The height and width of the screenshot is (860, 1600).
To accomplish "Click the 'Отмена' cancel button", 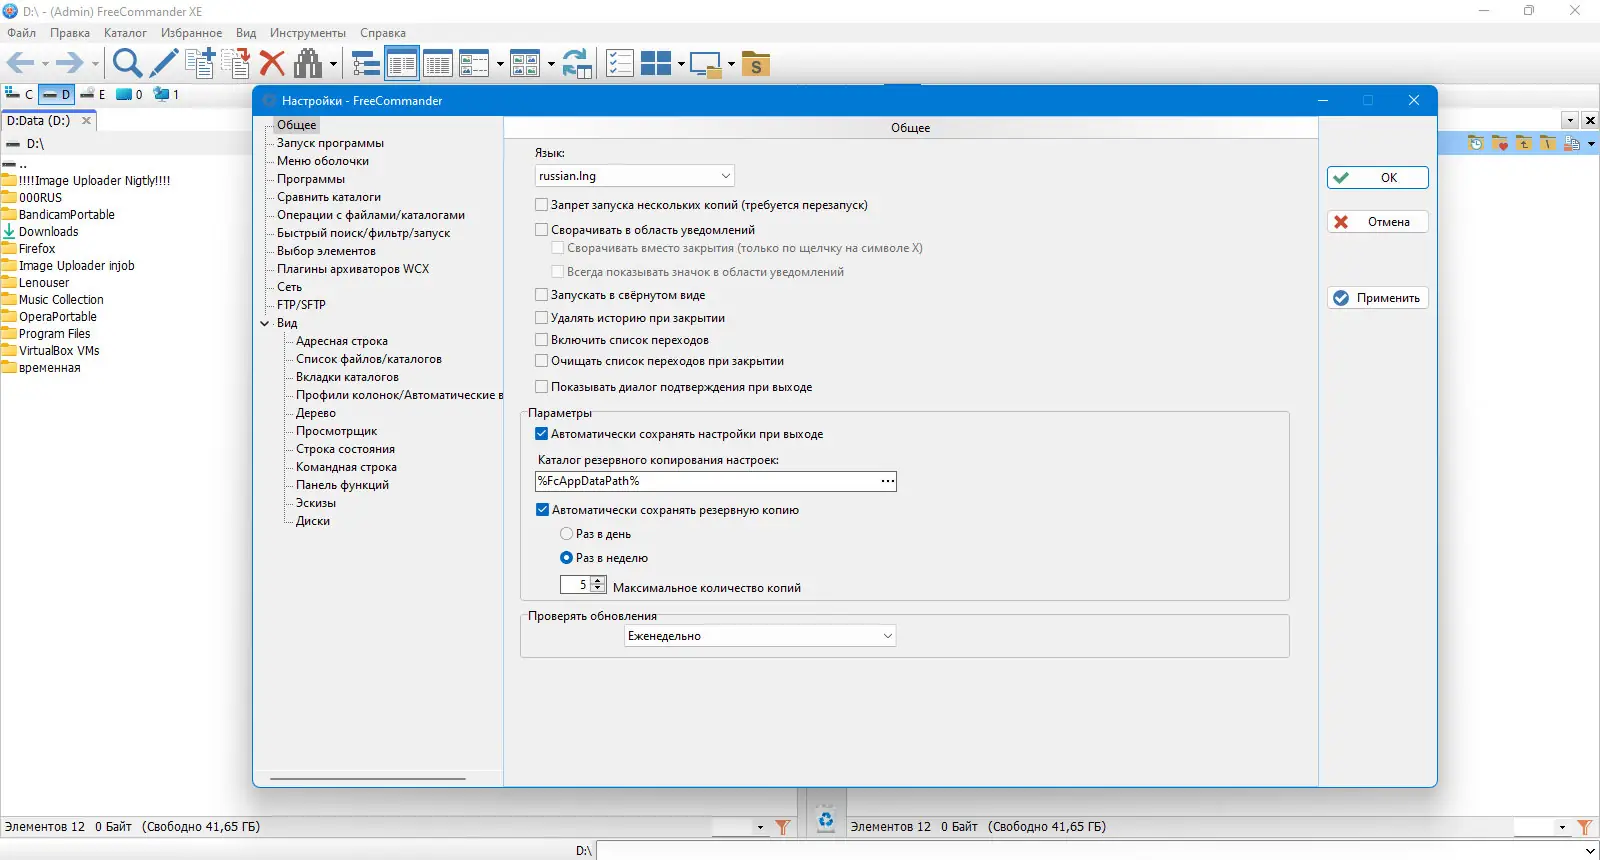I will pos(1378,222).
